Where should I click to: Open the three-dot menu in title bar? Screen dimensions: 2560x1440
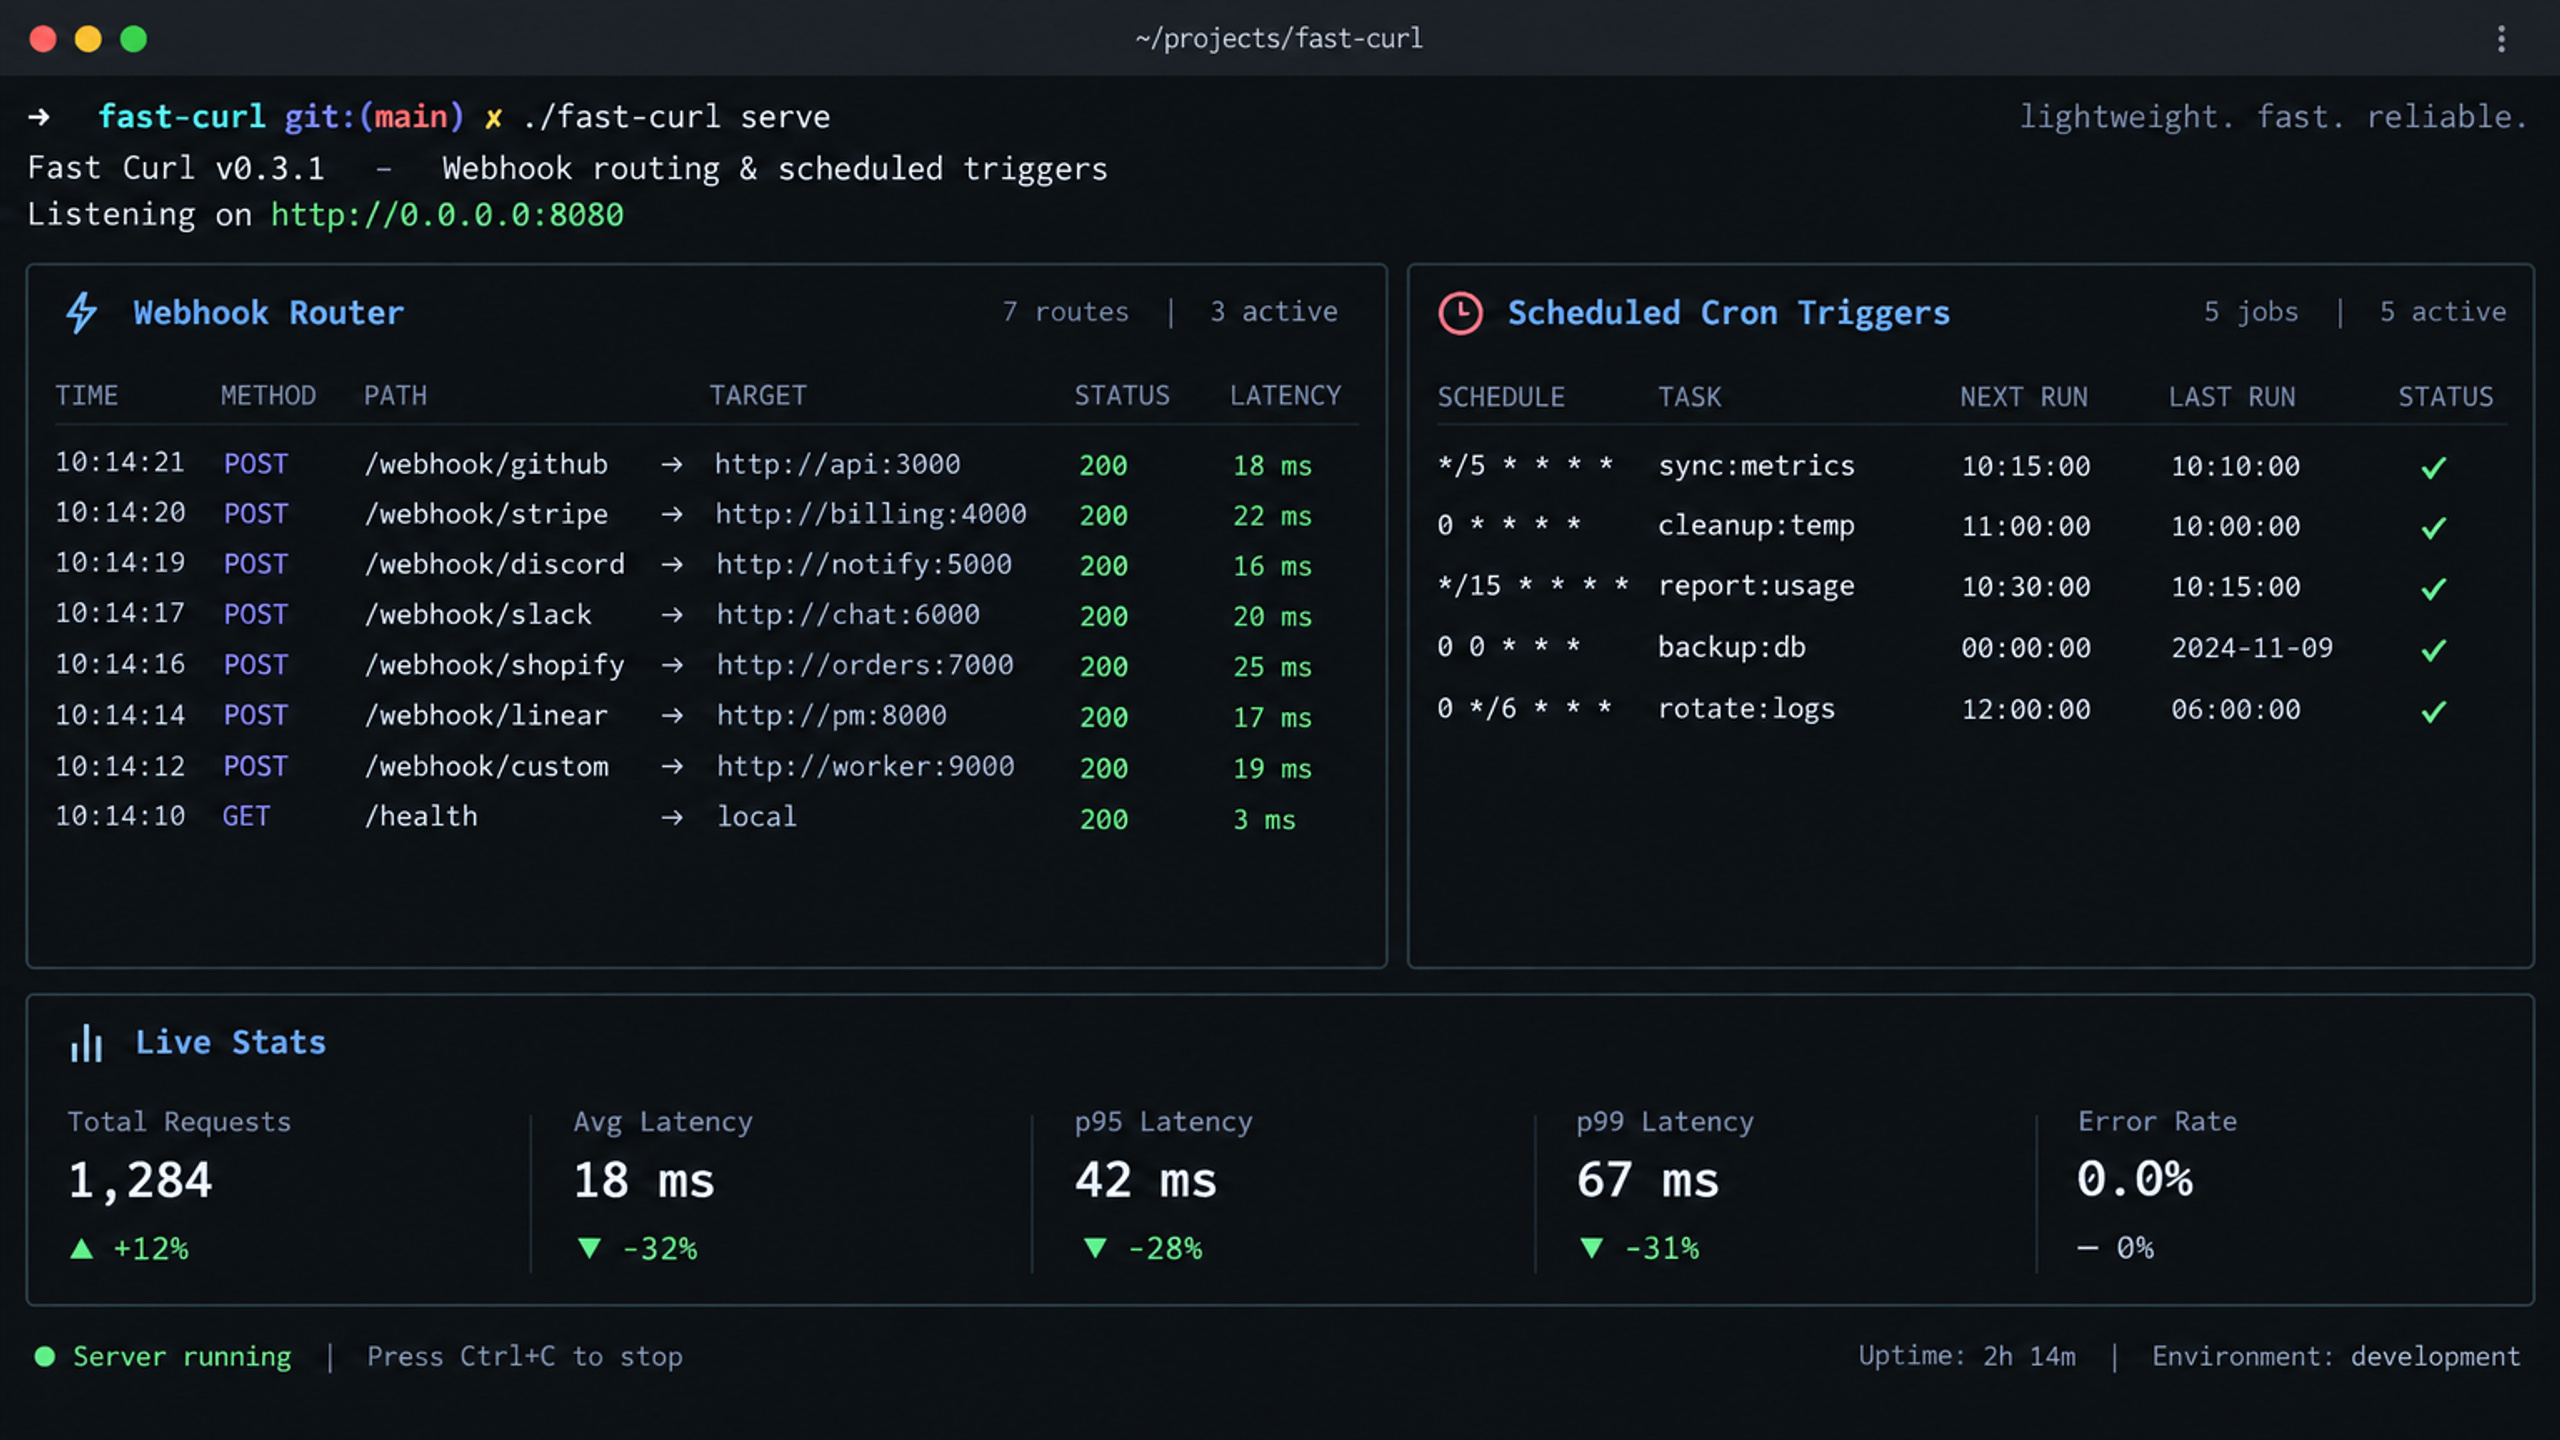[x=2501, y=39]
